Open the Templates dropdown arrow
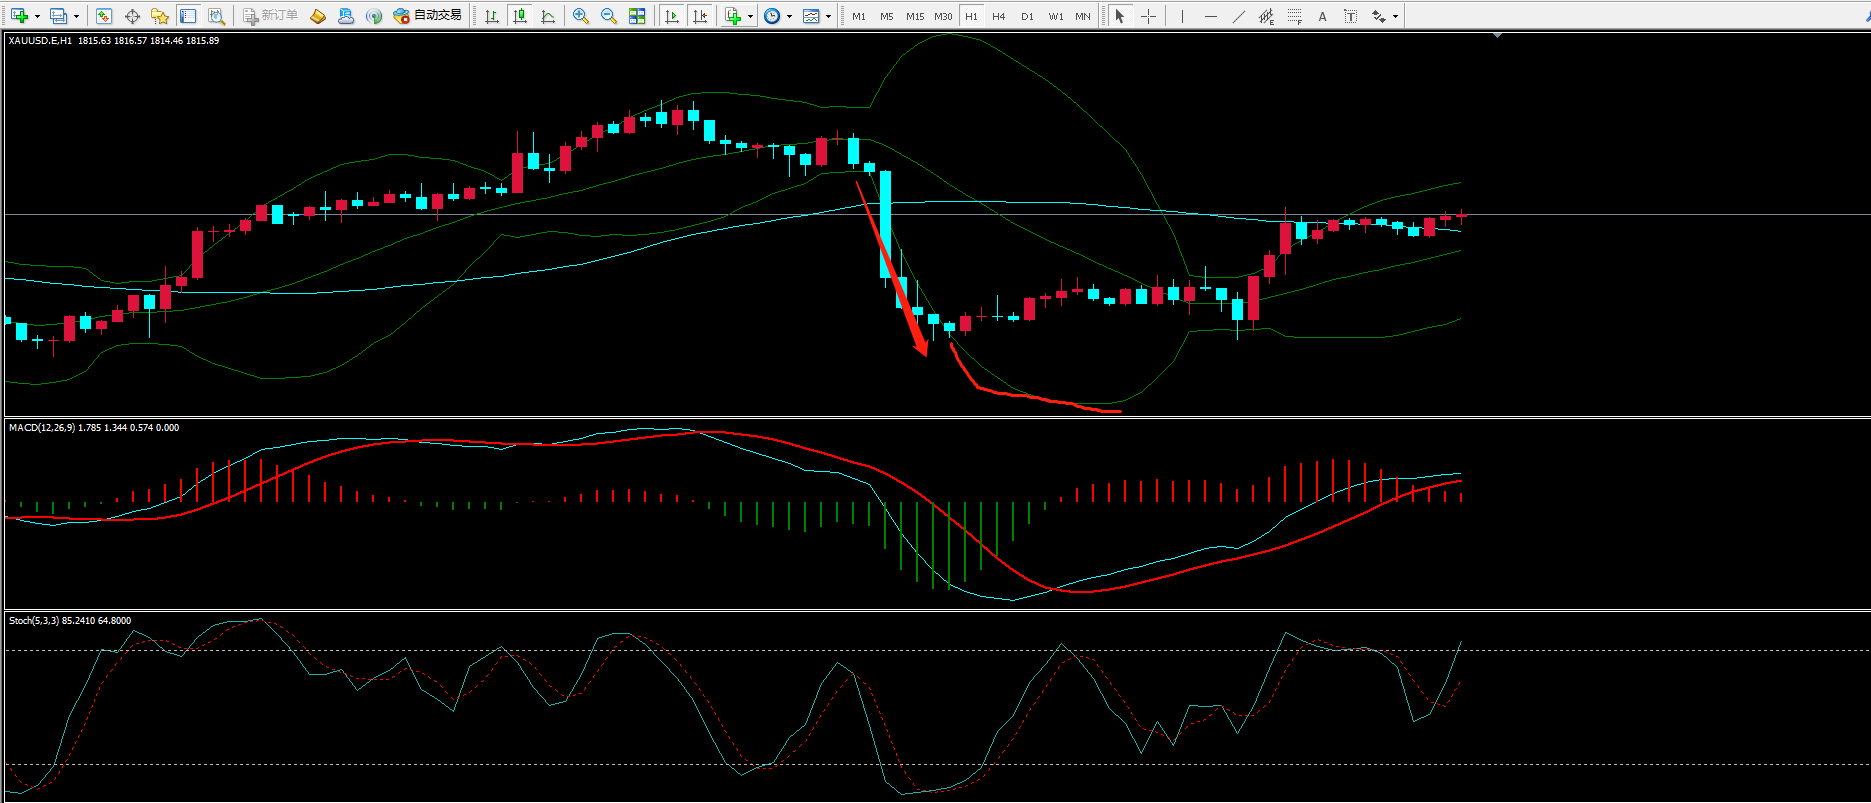Screen dimensions: 1871x803 tap(828, 16)
